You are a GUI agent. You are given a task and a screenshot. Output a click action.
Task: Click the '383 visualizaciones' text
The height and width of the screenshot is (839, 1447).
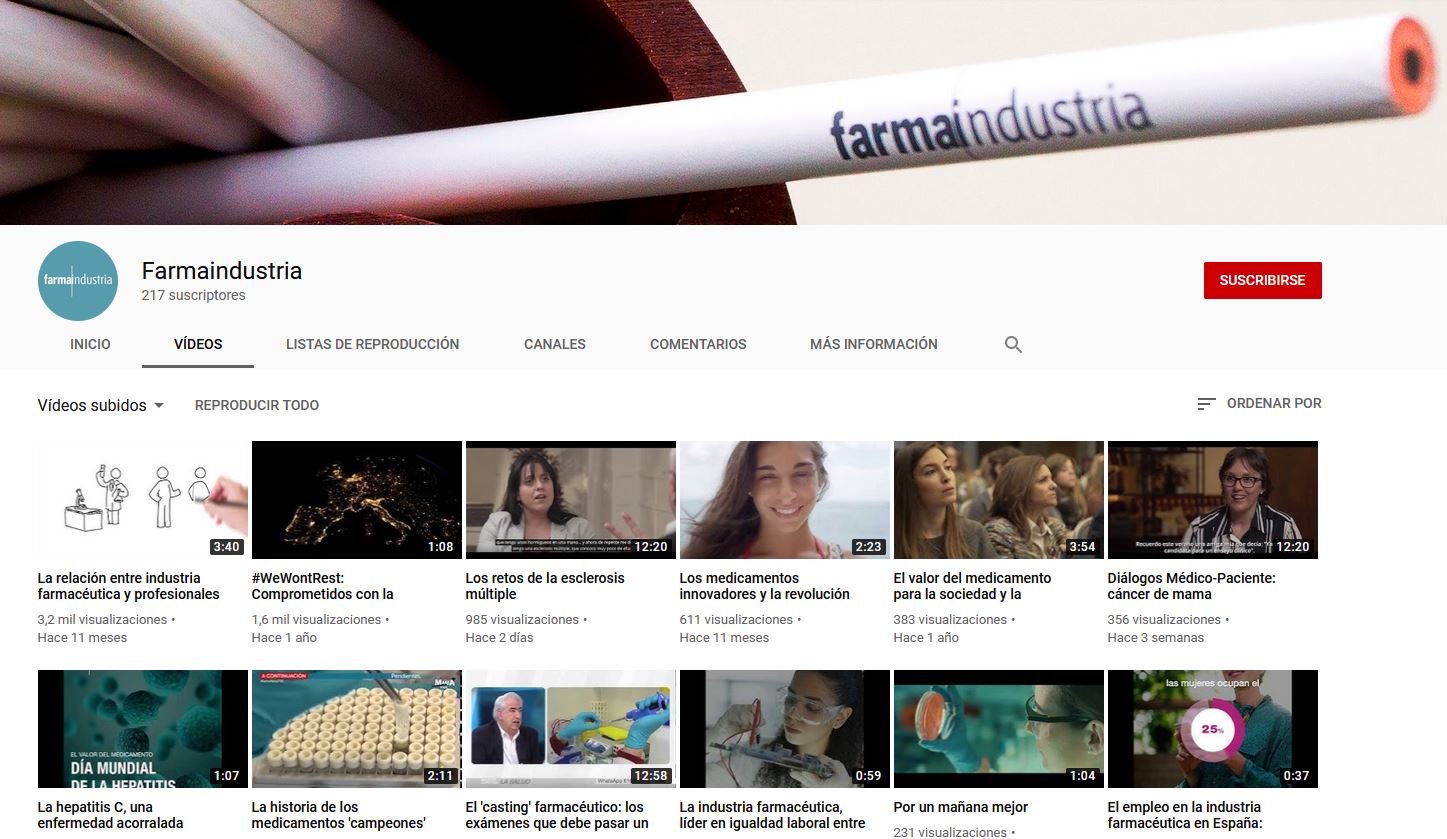click(x=950, y=620)
